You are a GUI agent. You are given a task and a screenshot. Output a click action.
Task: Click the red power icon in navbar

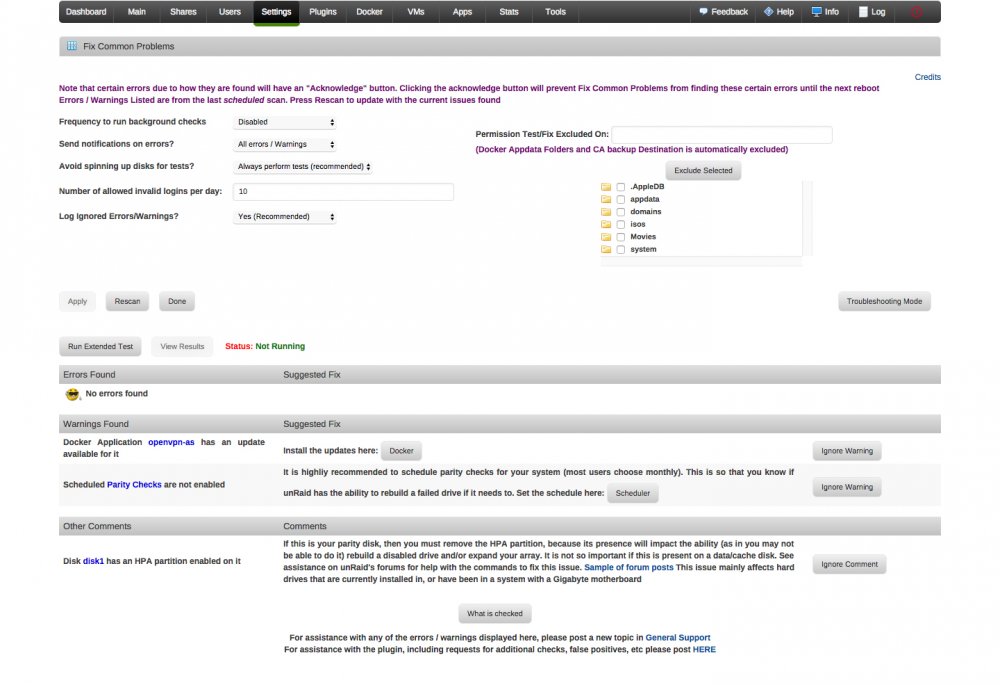pos(916,11)
